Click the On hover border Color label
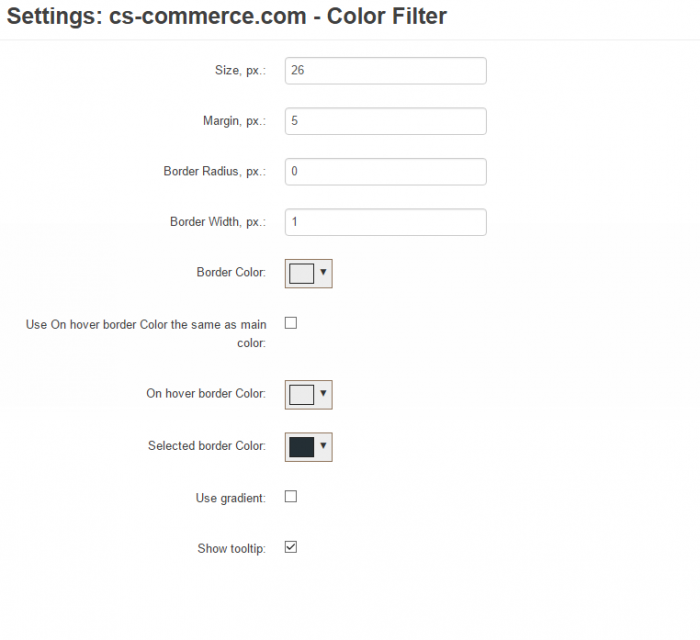Screen dimensions: 700x640 (206, 393)
